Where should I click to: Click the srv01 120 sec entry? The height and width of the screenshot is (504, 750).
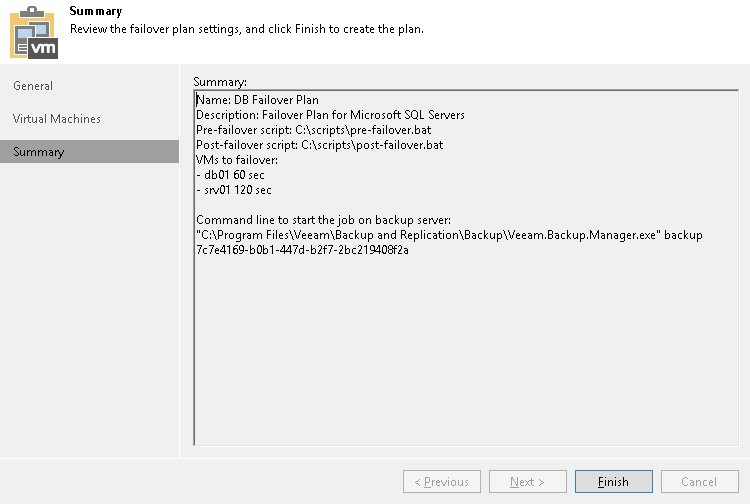(234, 190)
